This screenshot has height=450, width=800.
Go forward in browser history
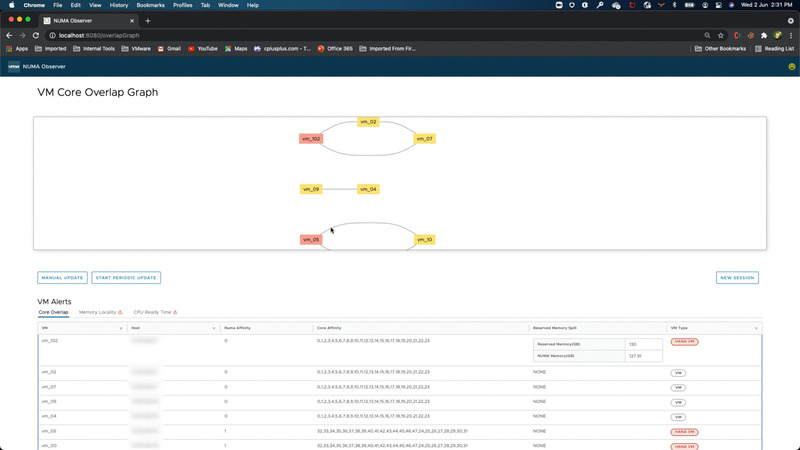click(22, 35)
